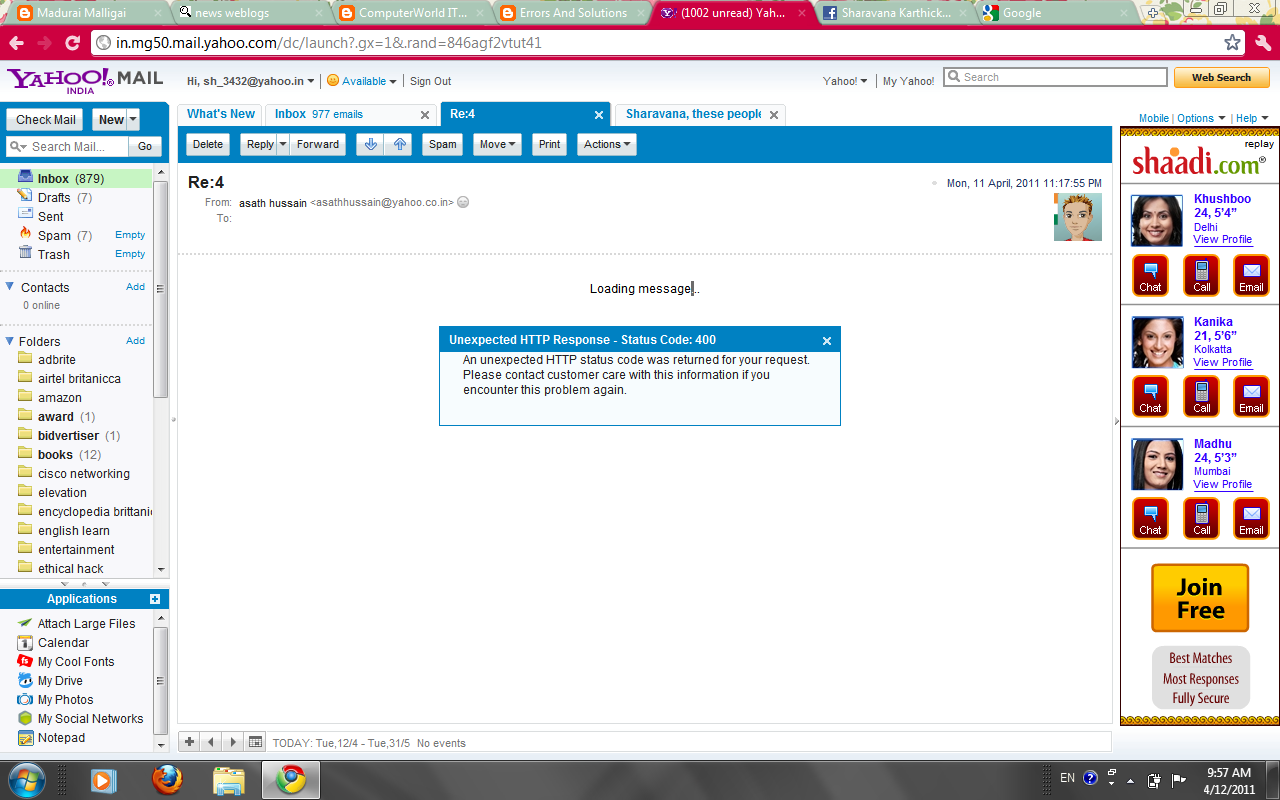Open Windows Media Player from taskbar
The height and width of the screenshot is (800, 1280).
pos(103,779)
